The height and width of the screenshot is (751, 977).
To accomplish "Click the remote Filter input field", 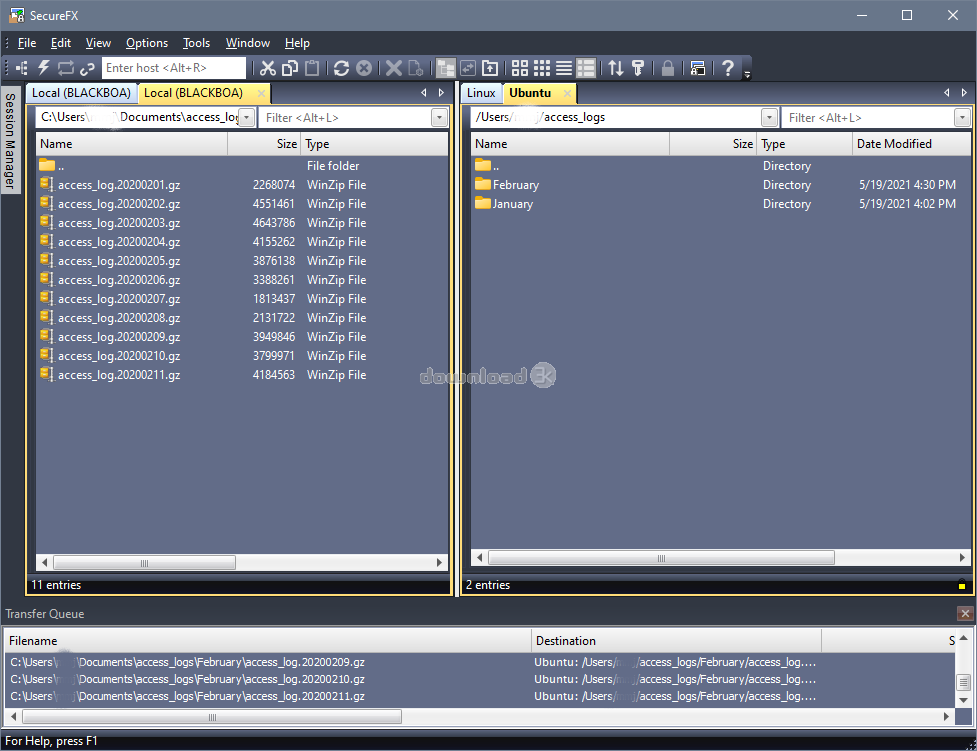I will tap(869, 117).
